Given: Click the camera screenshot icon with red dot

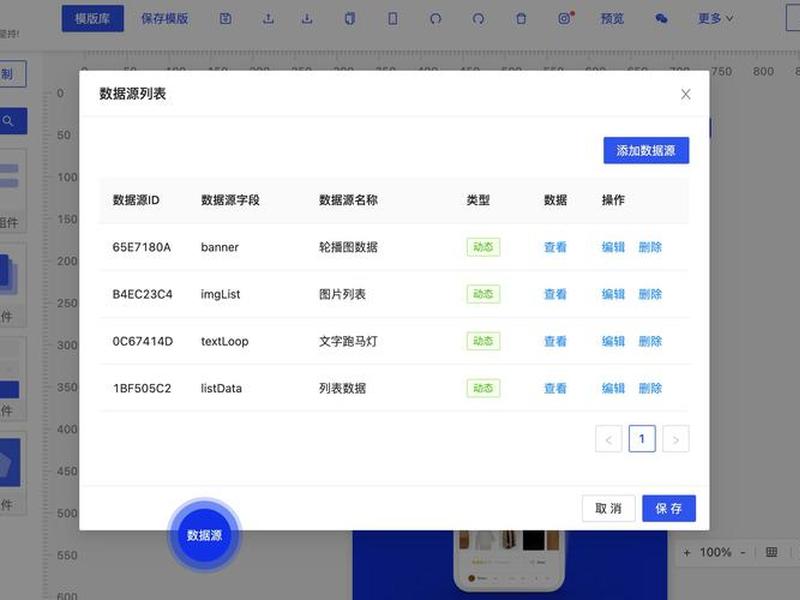Looking at the screenshot, I should (565, 18).
